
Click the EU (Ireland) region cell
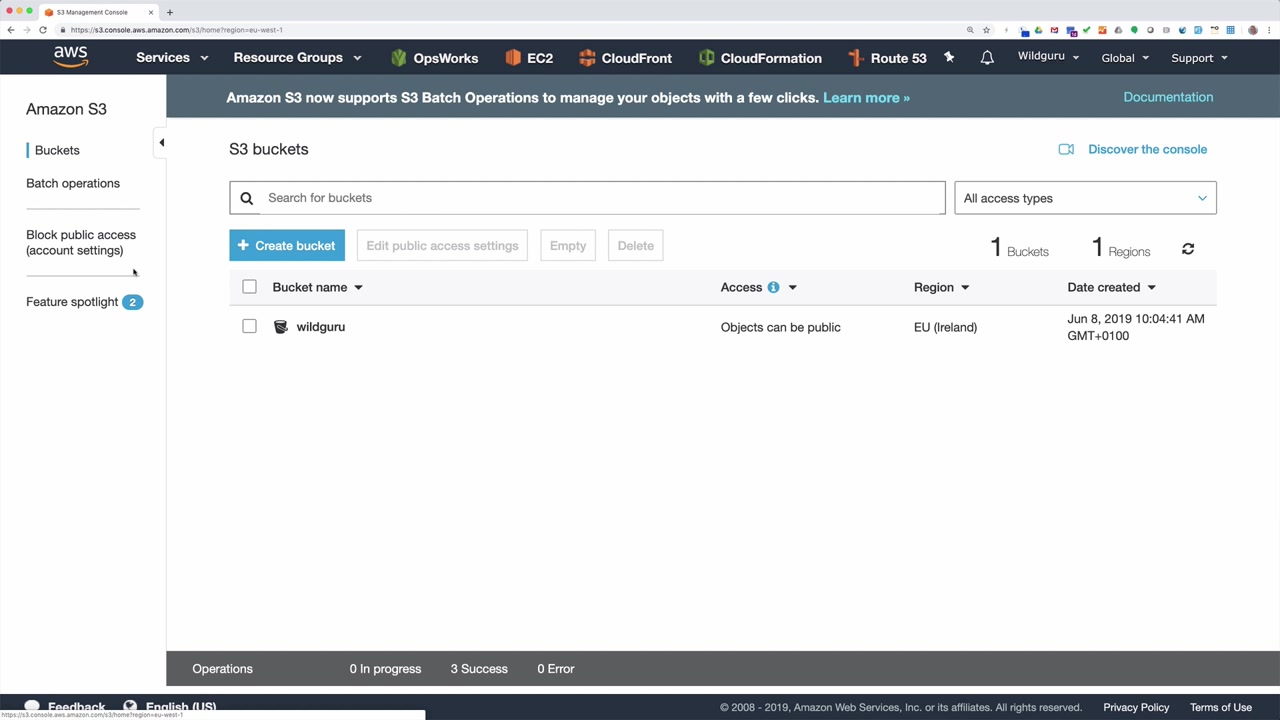tap(945, 327)
